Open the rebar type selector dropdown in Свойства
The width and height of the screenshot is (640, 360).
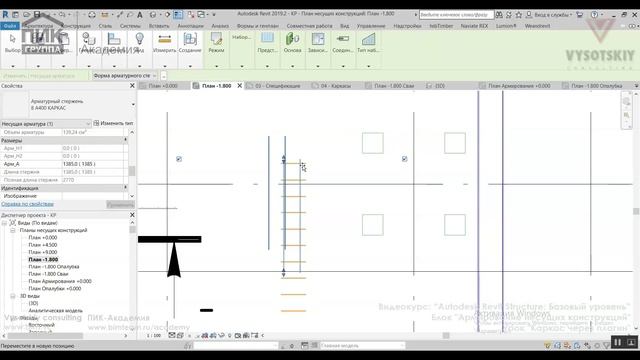(133, 104)
